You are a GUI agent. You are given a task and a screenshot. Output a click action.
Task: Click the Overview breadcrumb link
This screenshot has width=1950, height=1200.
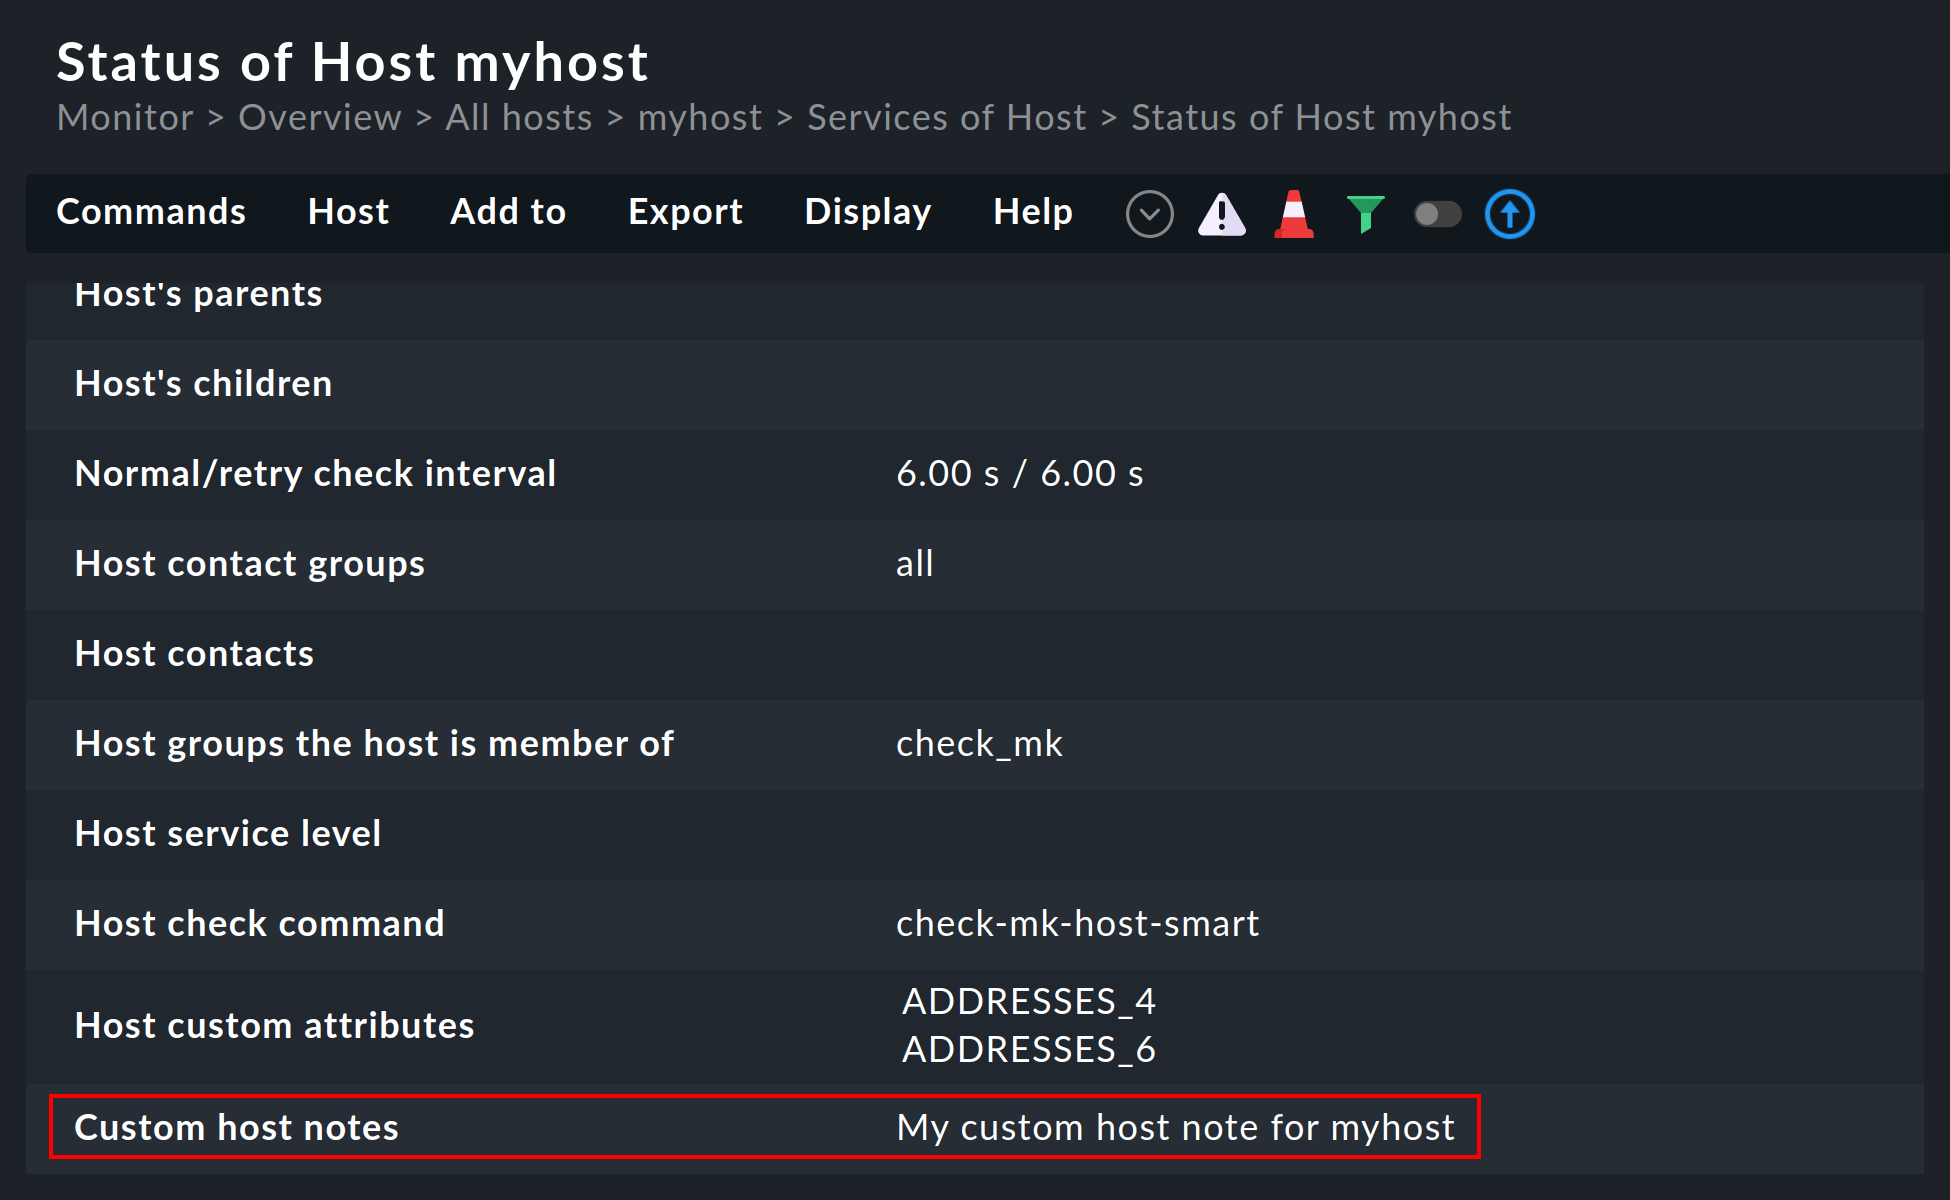[x=319, y=117]
